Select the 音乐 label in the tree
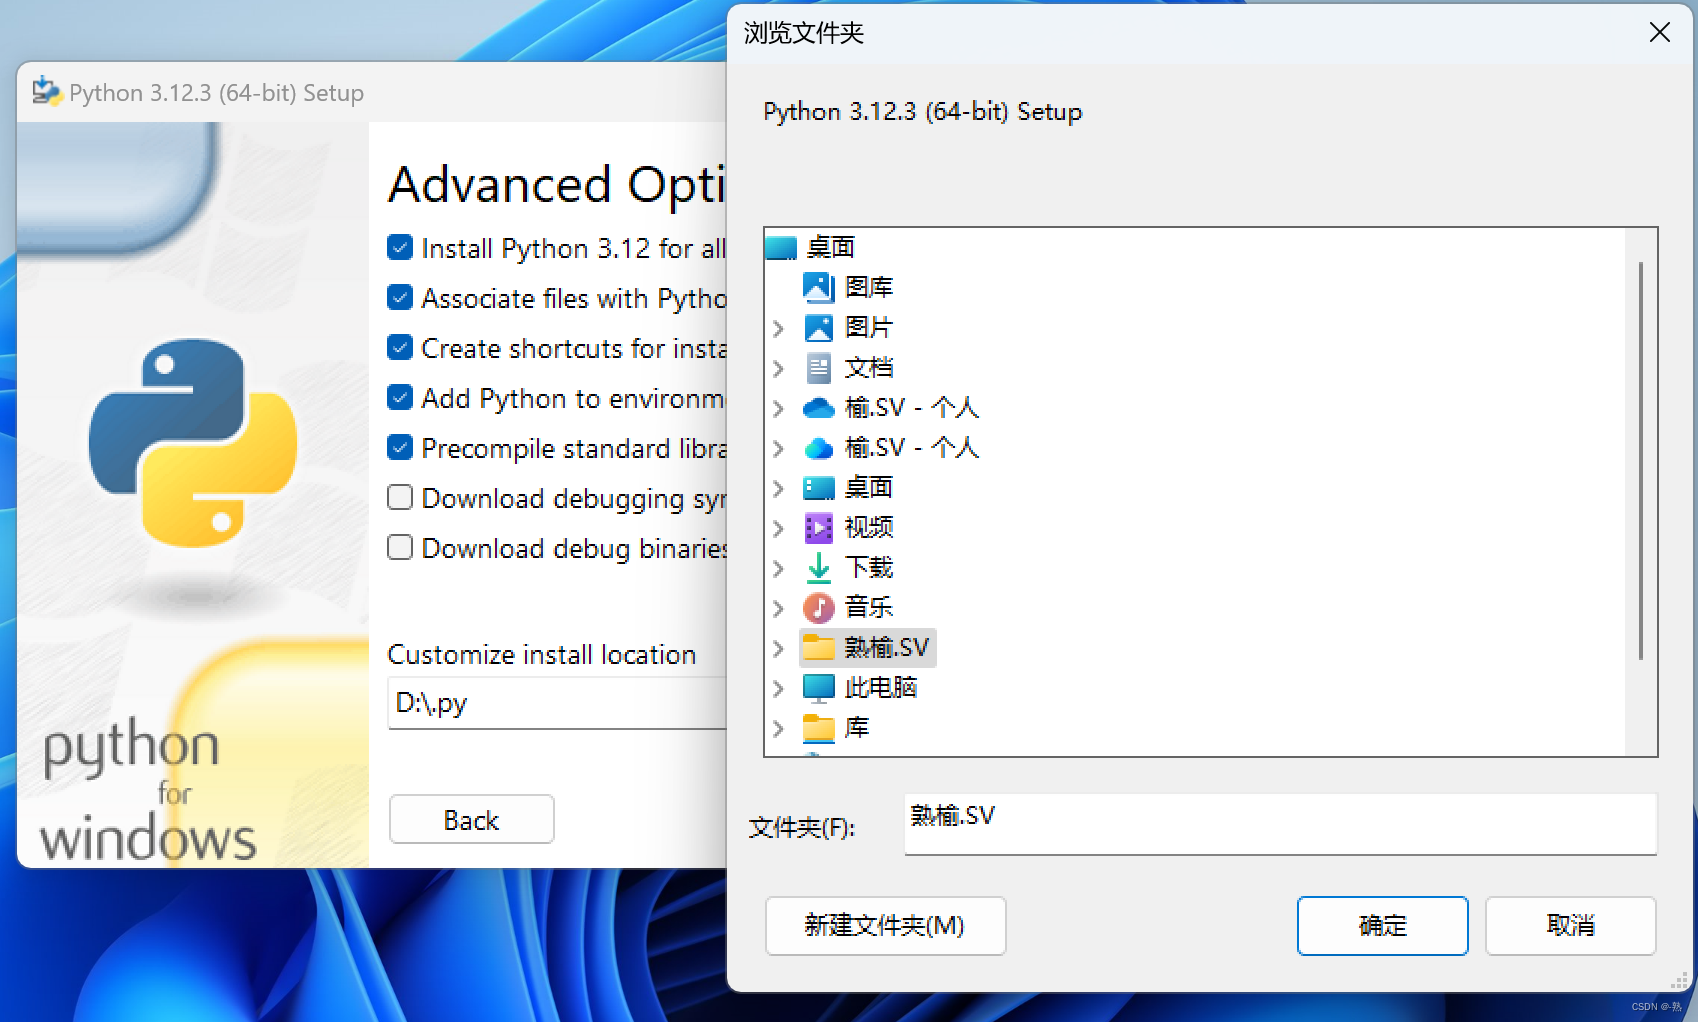 pos(869,608)
